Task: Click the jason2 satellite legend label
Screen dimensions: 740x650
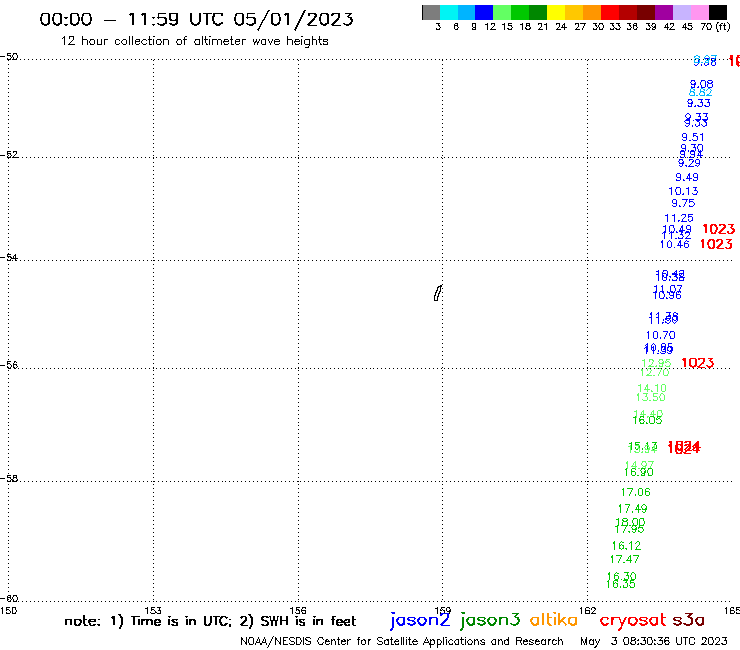Action: click(420, 620)
